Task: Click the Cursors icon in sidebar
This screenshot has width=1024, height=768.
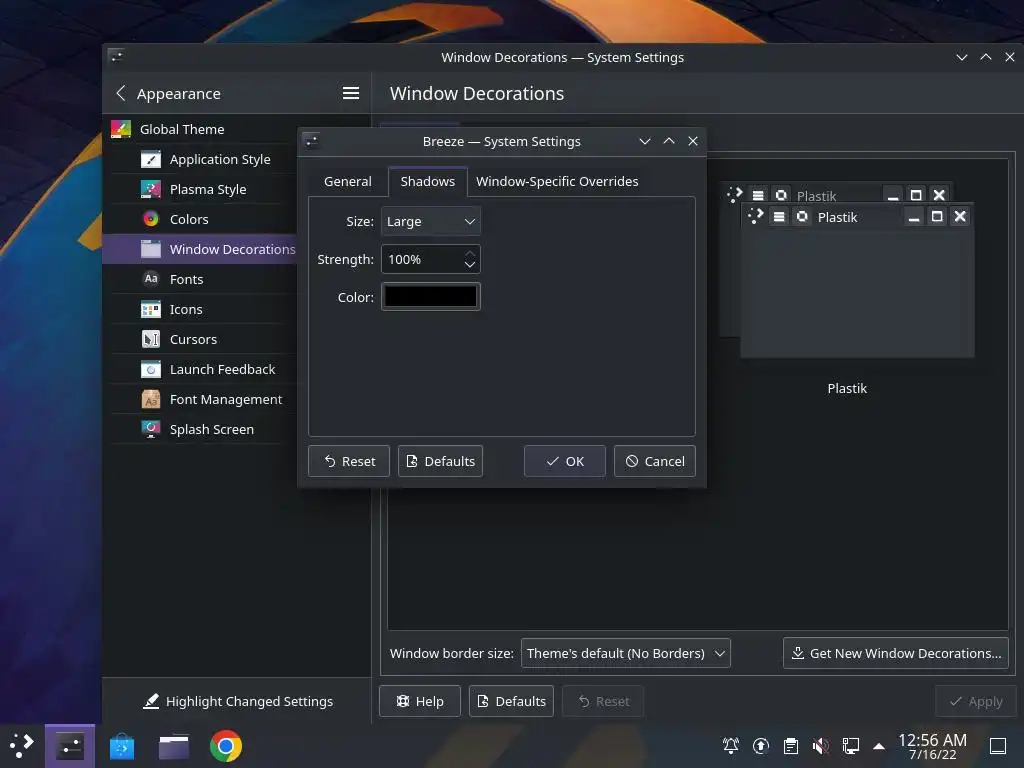Action: [151, 339]
